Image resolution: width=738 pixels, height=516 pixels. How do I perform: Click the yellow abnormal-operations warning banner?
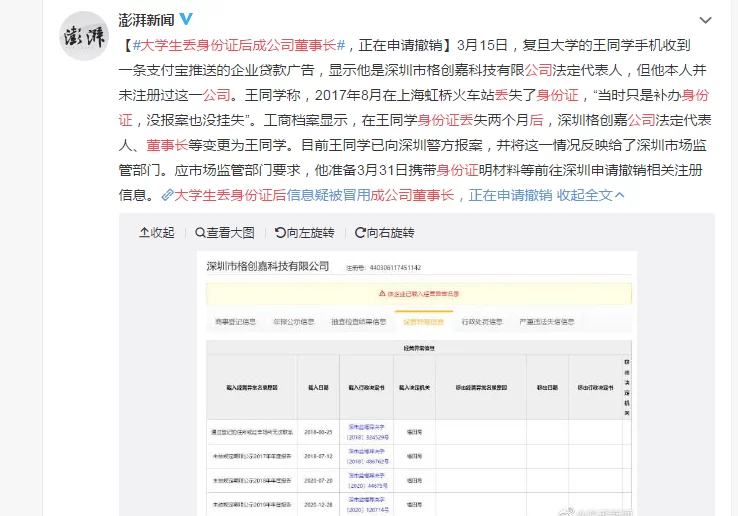click(x=419, y=293)
